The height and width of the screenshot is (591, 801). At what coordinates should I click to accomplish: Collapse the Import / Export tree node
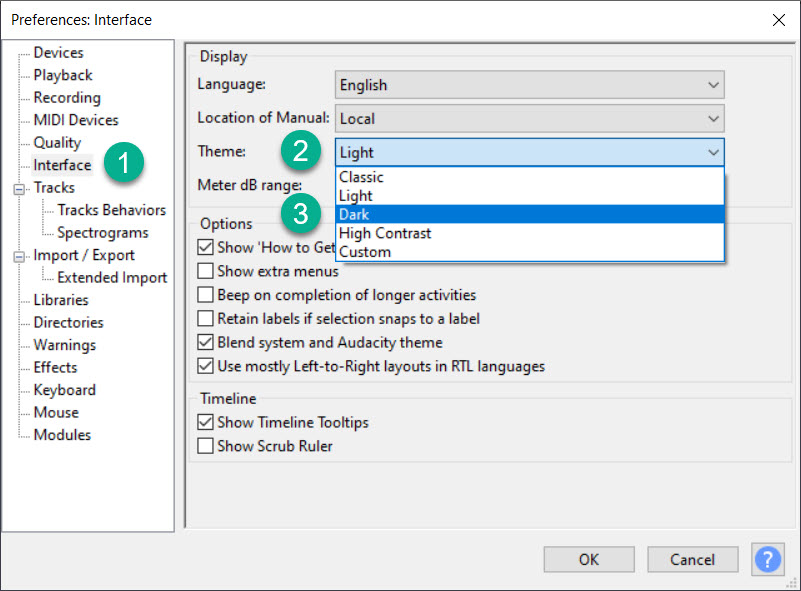19,256
